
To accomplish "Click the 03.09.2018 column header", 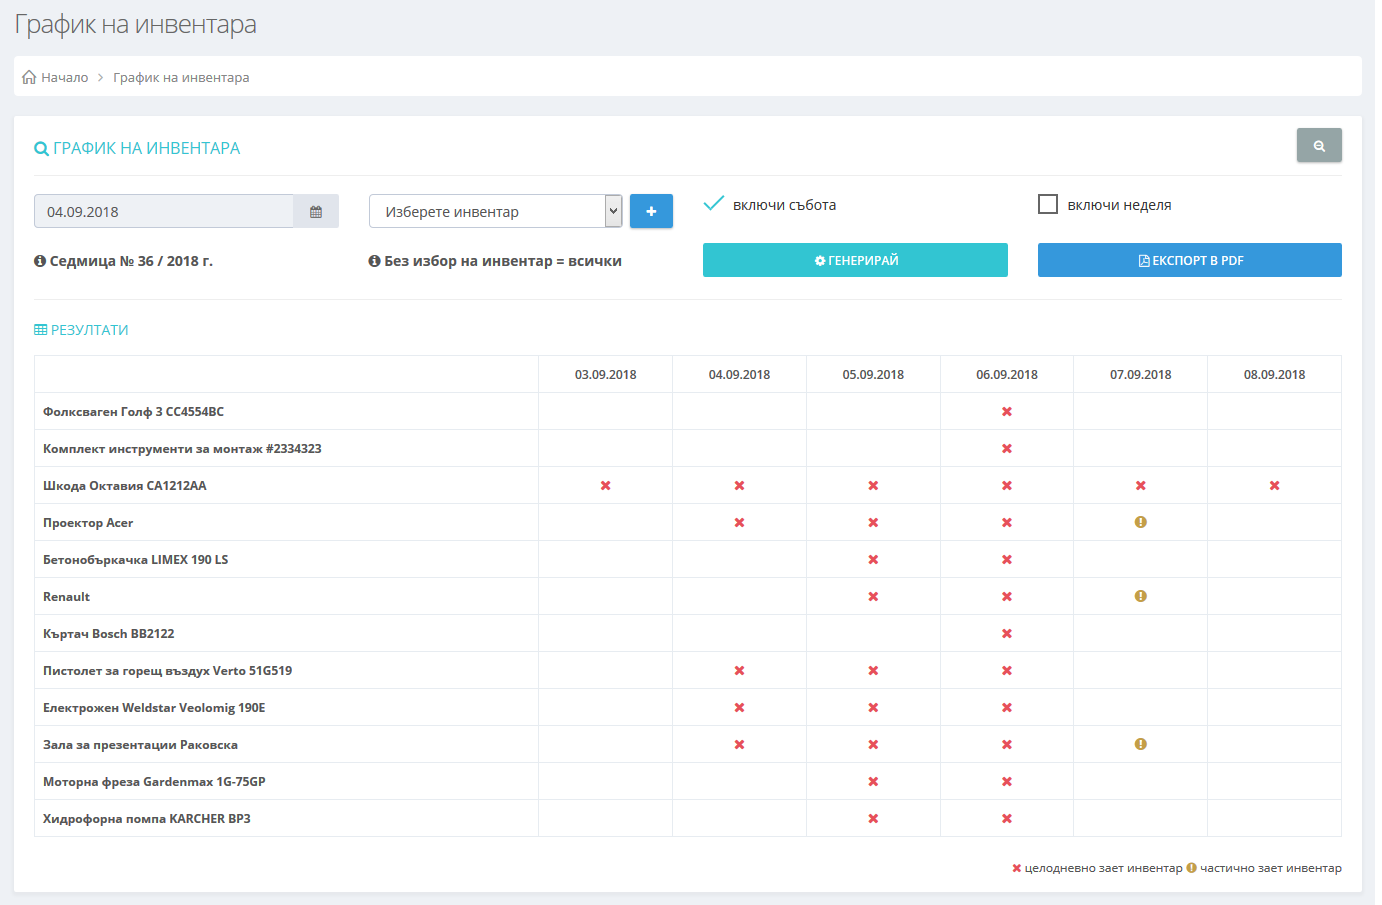I will click(x=605, y=375).
